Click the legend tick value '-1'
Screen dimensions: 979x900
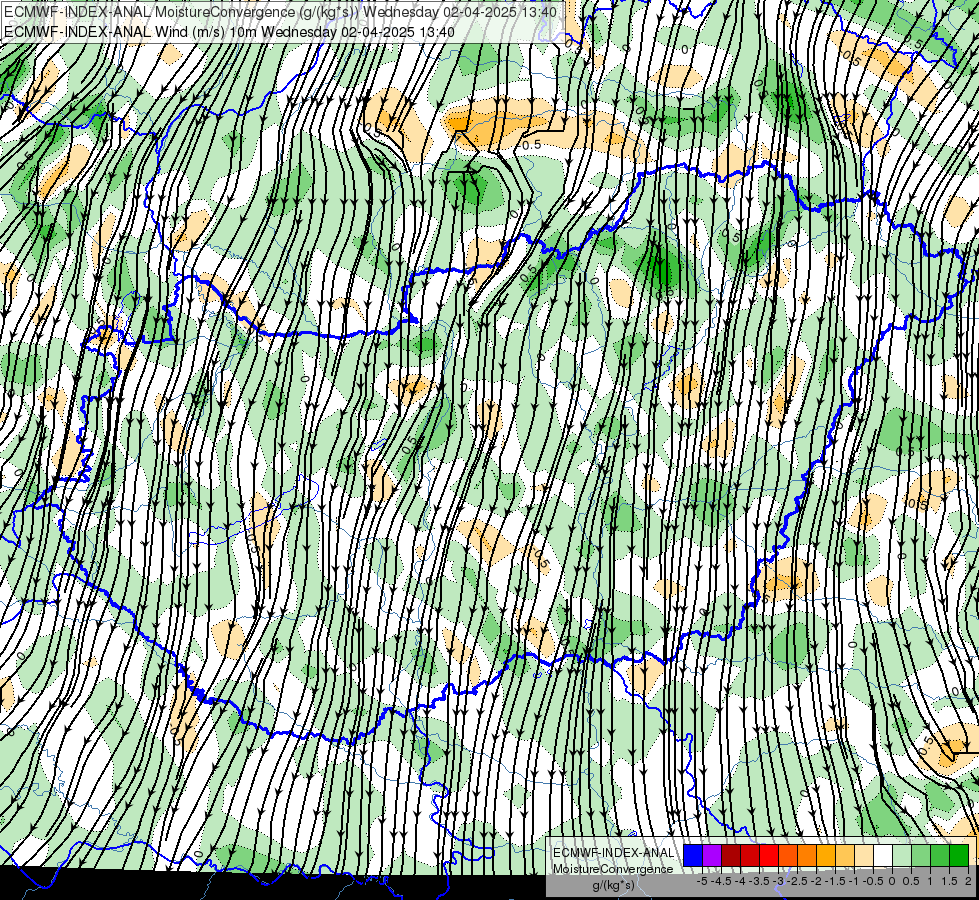[x=854, y=881]
